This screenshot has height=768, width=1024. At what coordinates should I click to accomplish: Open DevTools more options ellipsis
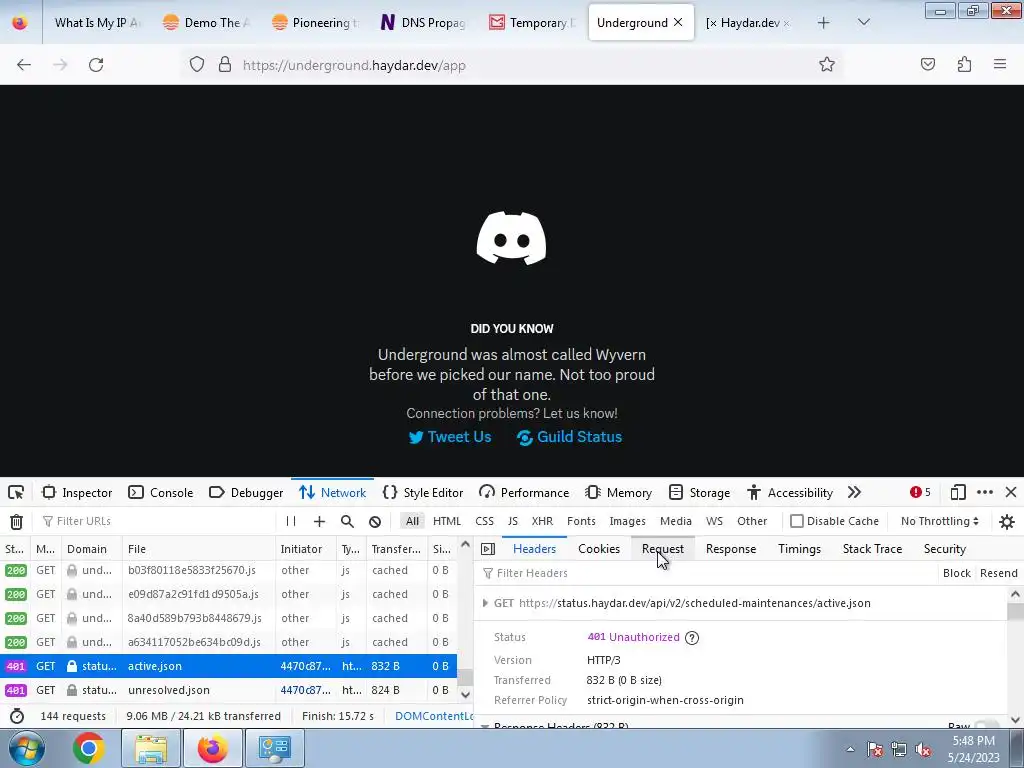coord(985,492)
